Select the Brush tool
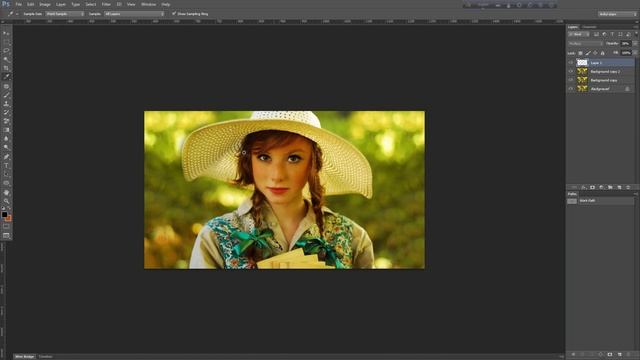The width and height of the screenshot is (640, 360). coord(6,95)
